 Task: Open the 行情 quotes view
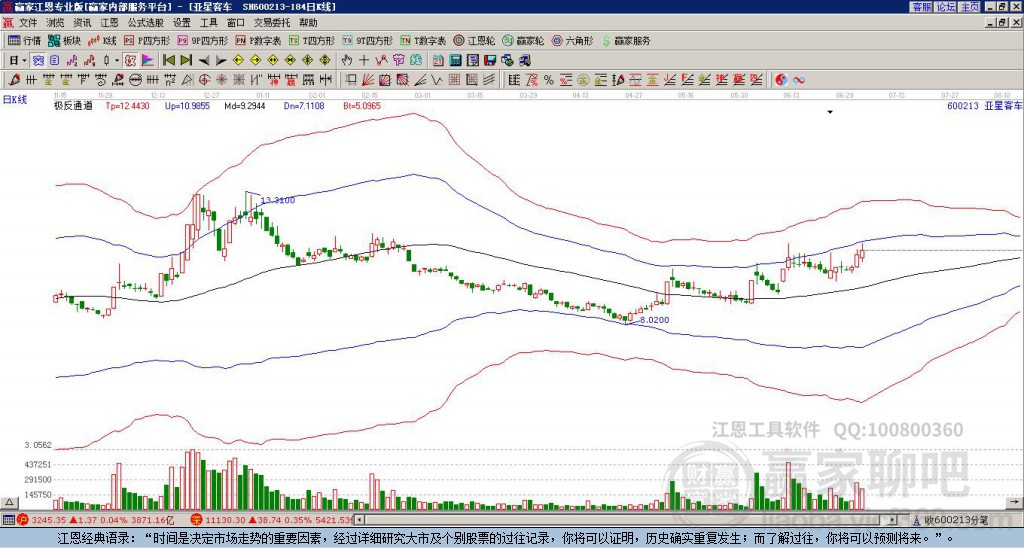coord(25,40)
